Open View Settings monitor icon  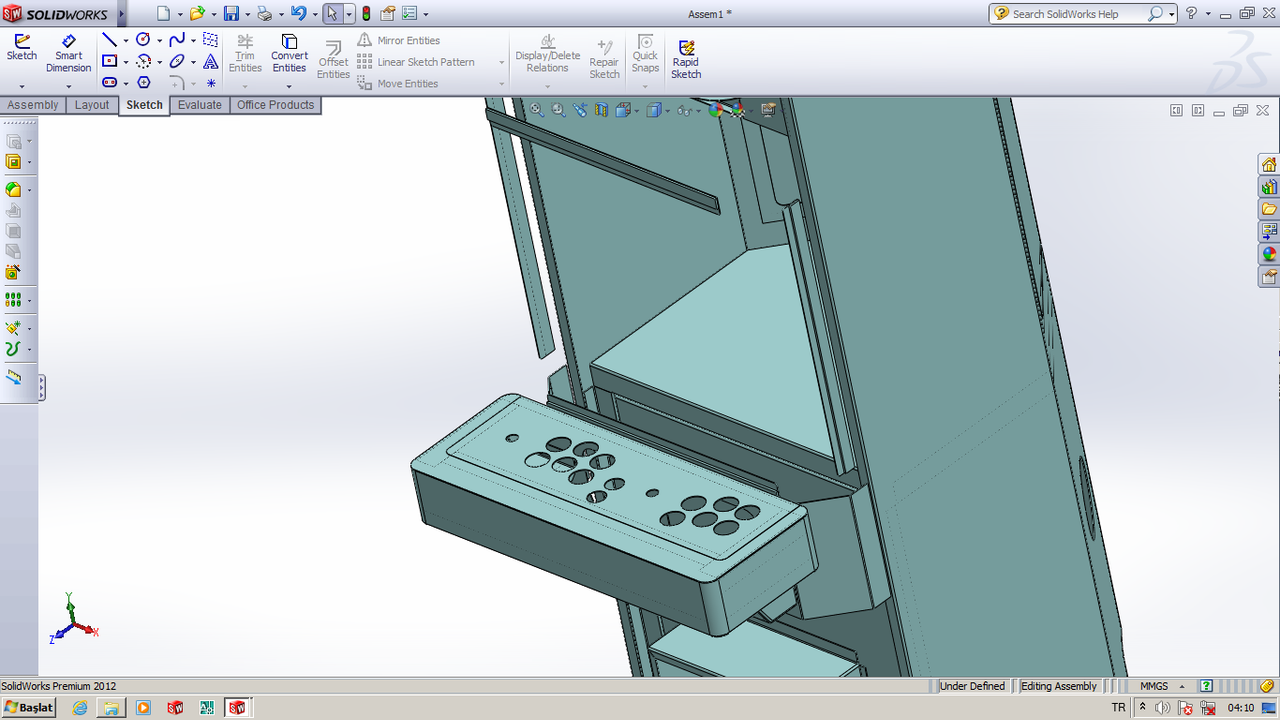tap(768, 110)
